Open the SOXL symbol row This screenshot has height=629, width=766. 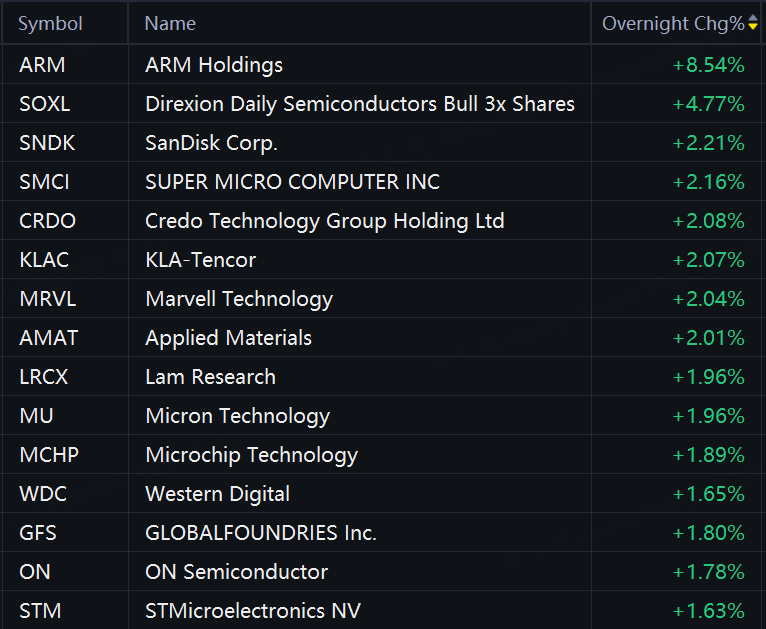pyautogui.click(x=45, y=104)
